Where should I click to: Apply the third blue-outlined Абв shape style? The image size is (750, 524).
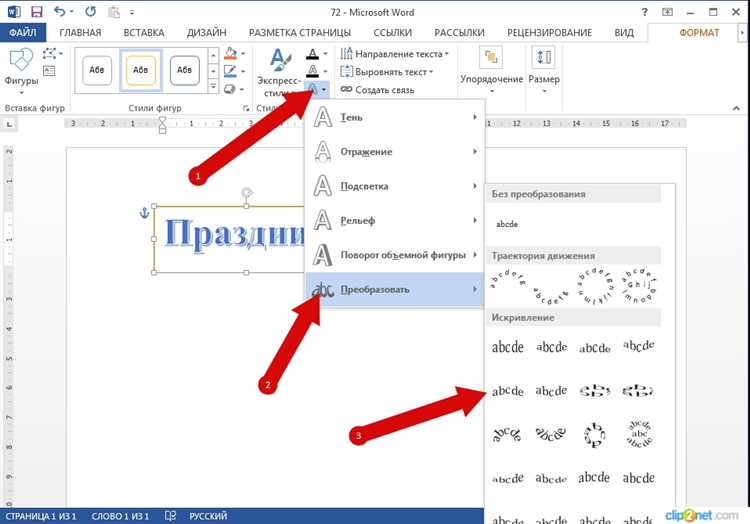185,70
